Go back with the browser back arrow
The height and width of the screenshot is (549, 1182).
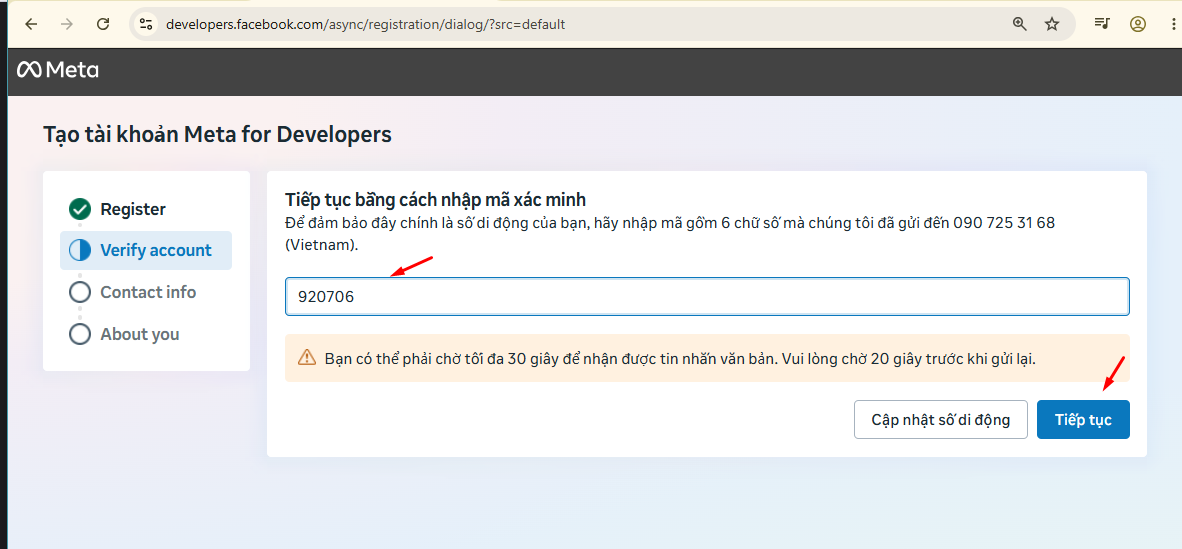coord(31,24)
